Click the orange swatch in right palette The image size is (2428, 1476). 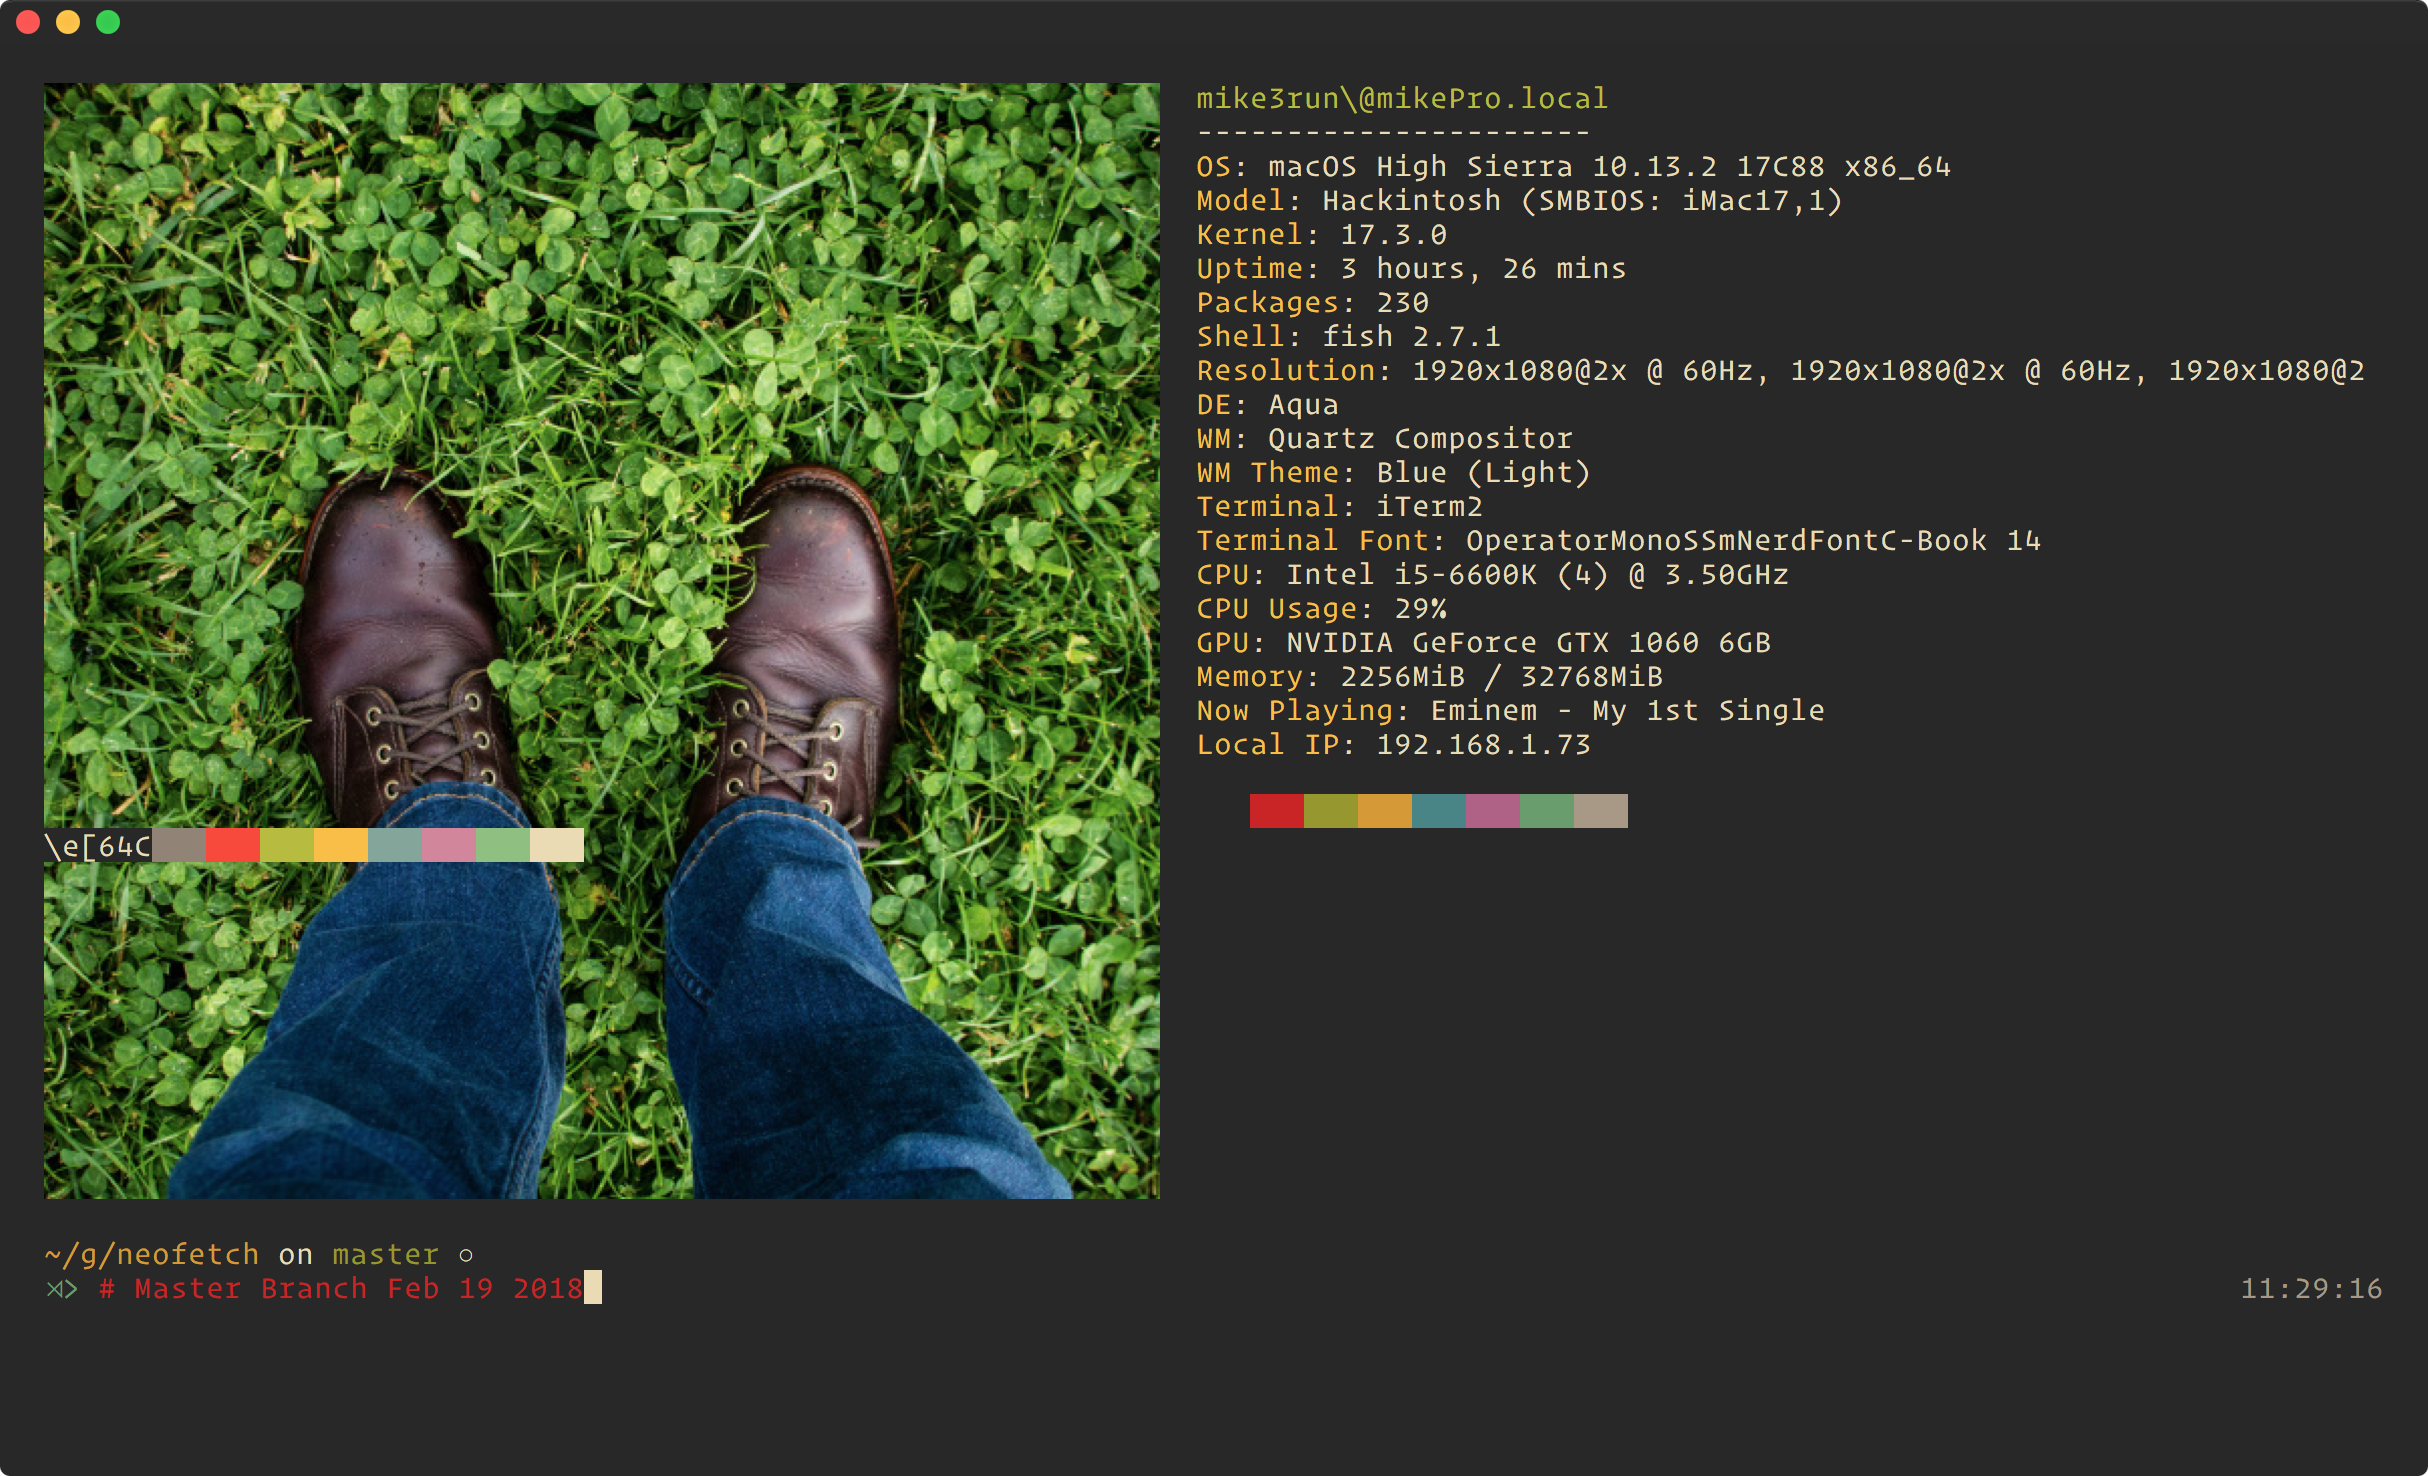point(1385,811)
